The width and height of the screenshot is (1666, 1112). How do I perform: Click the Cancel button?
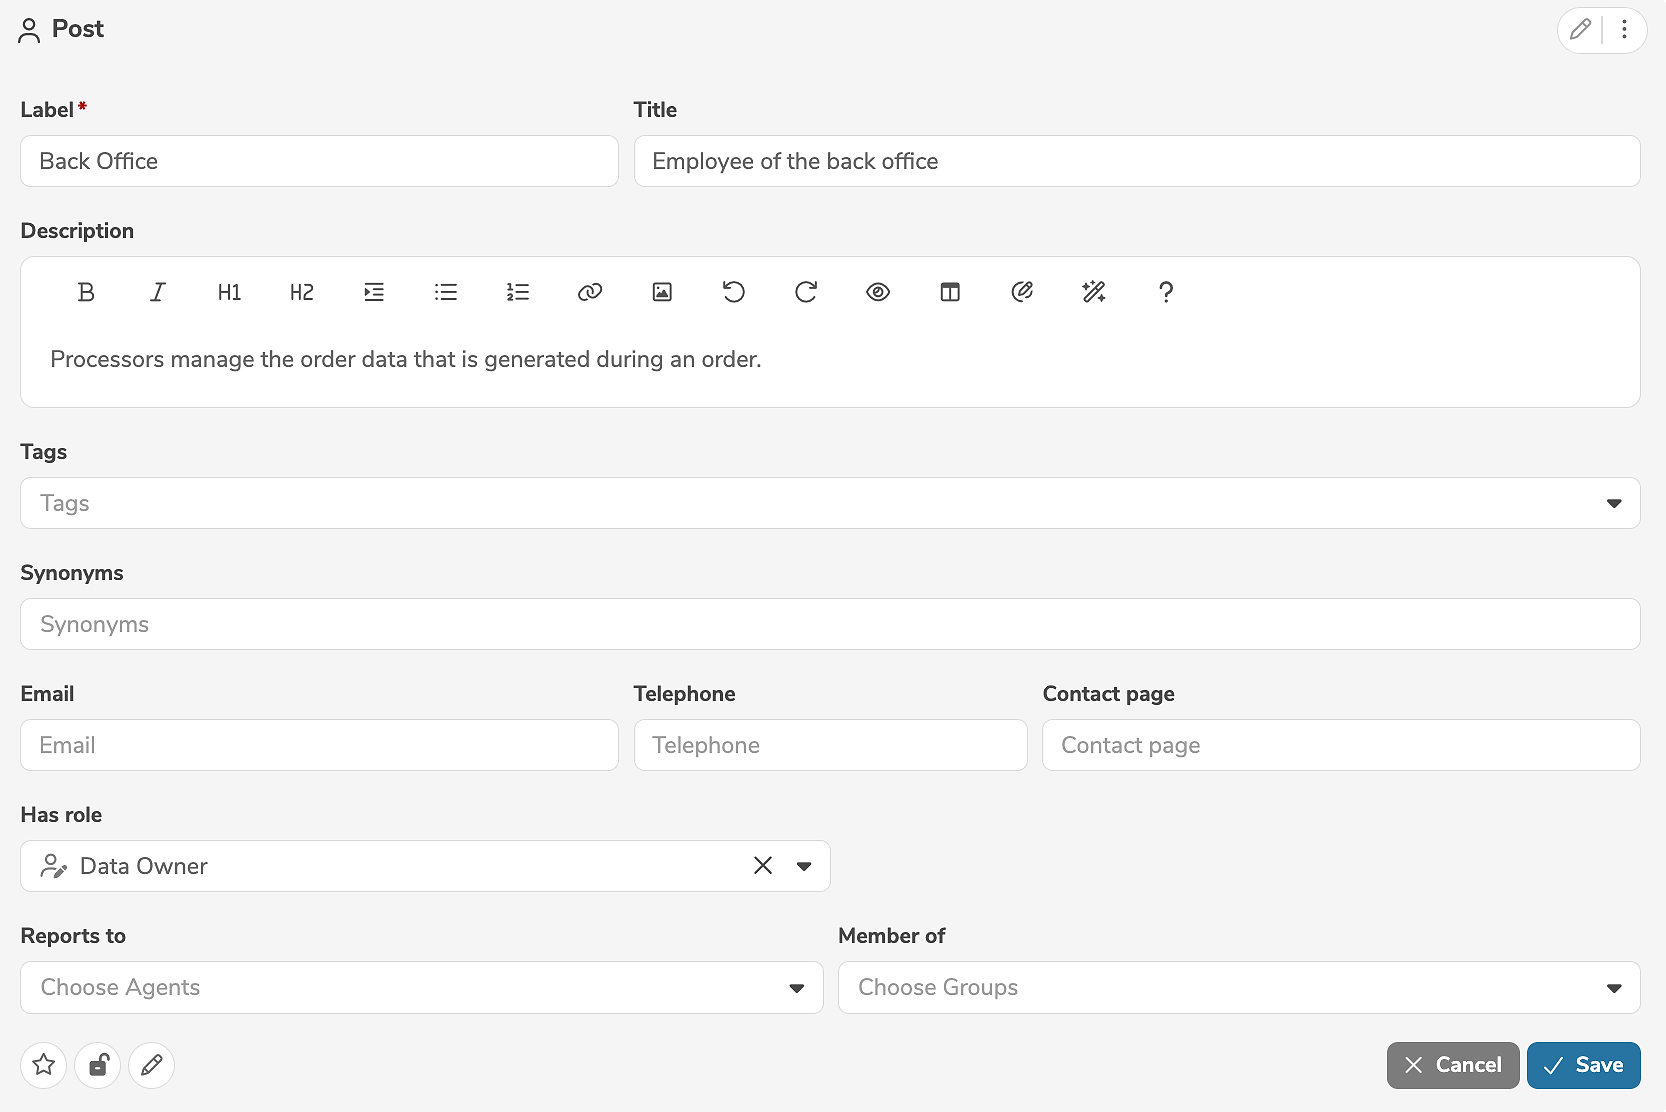coord(1452,1065)
